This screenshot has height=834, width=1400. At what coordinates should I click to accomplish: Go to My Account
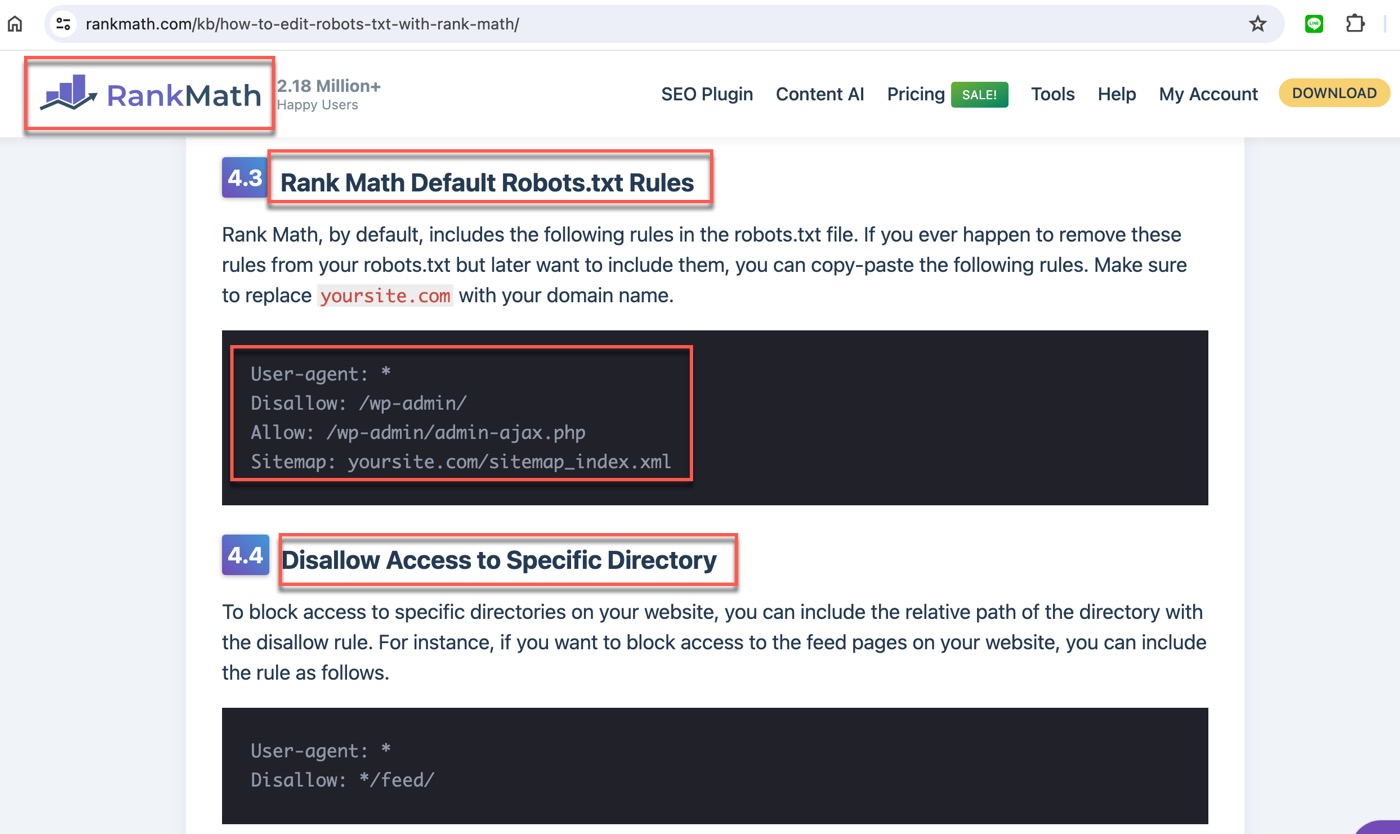click(1208, 94)
